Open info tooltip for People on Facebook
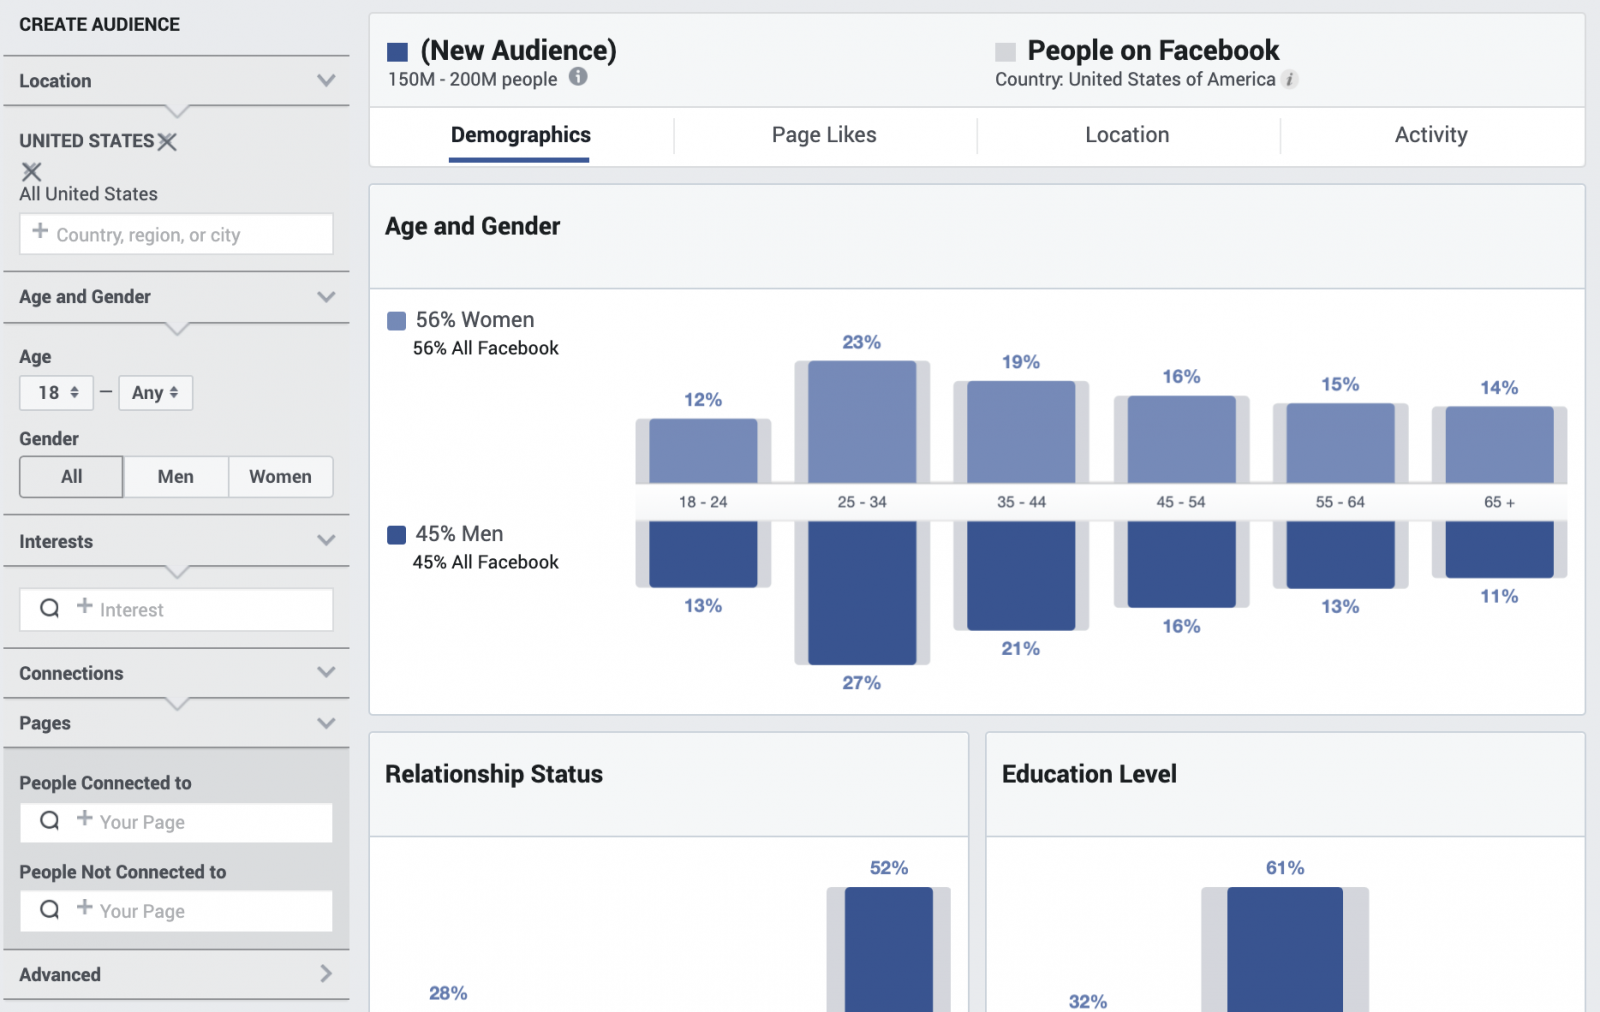1600x1012 pixels. (1290, 79)
